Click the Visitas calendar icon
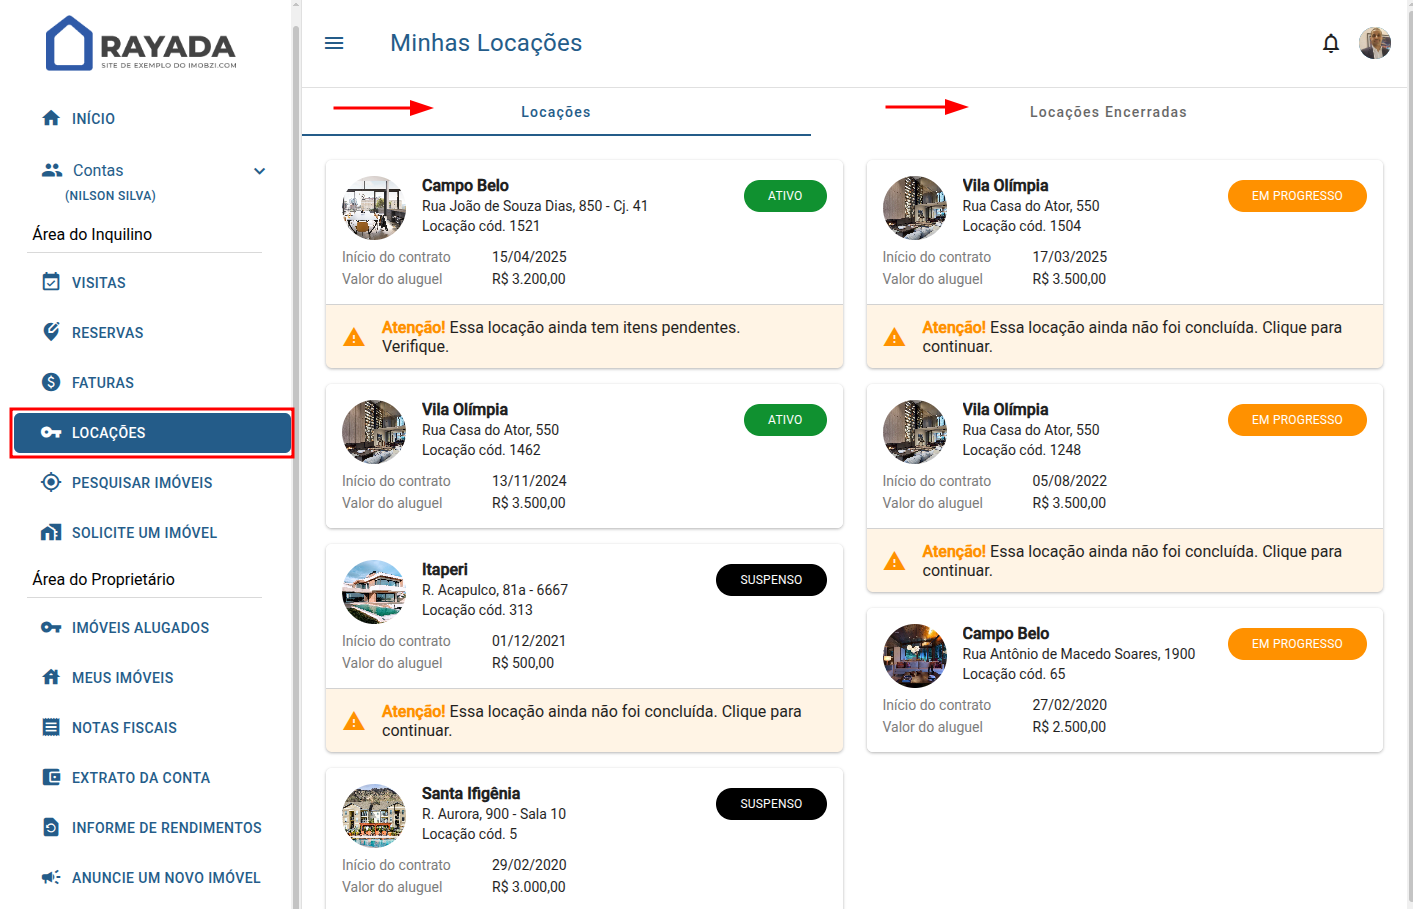 pyautogui.click(x=51, y=282)
